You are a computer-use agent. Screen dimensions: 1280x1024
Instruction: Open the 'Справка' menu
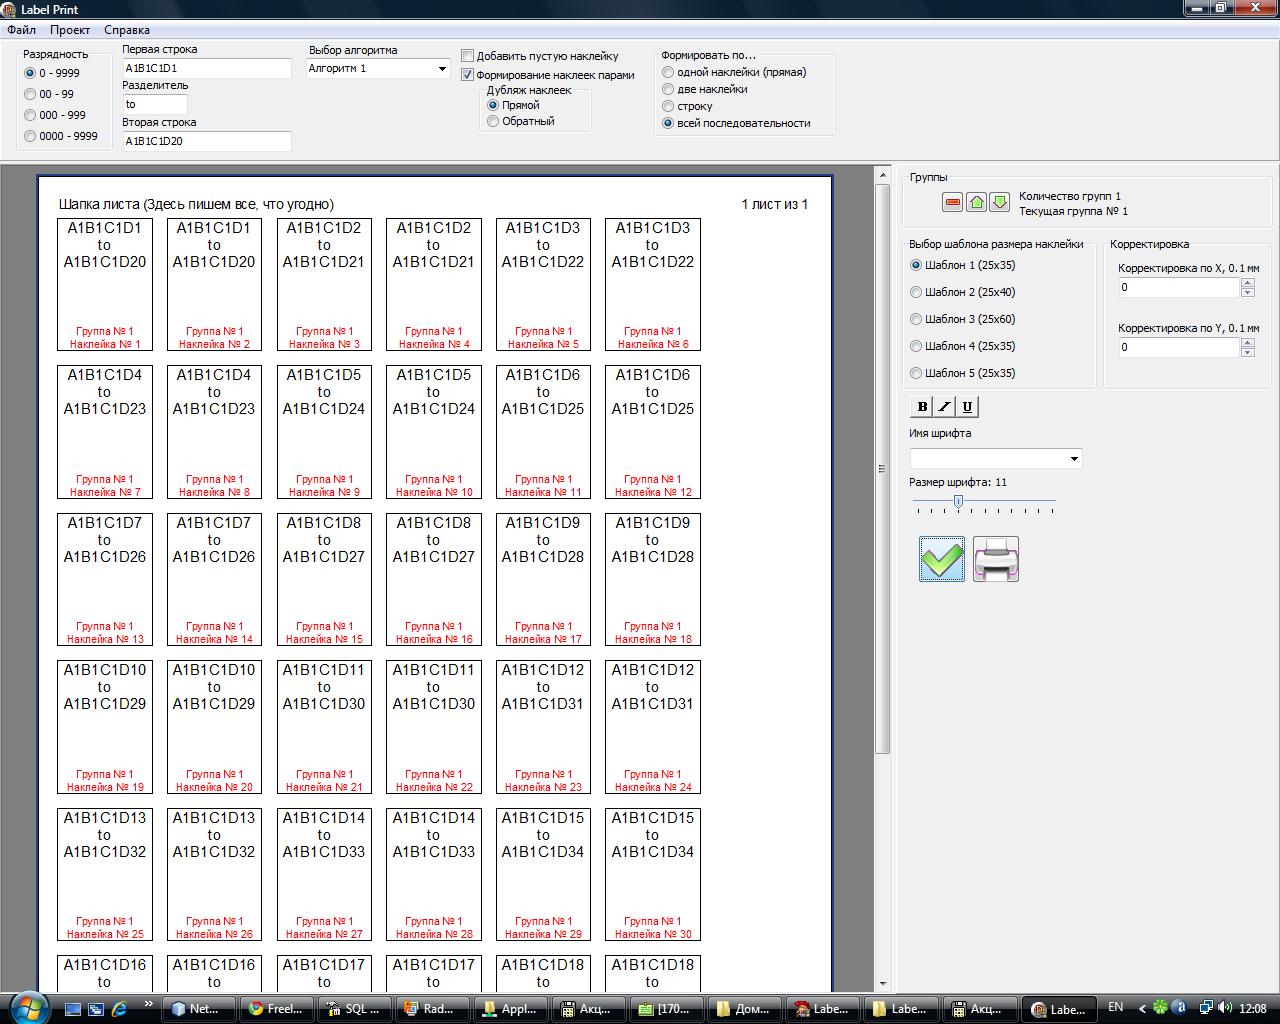pos(127,30)
